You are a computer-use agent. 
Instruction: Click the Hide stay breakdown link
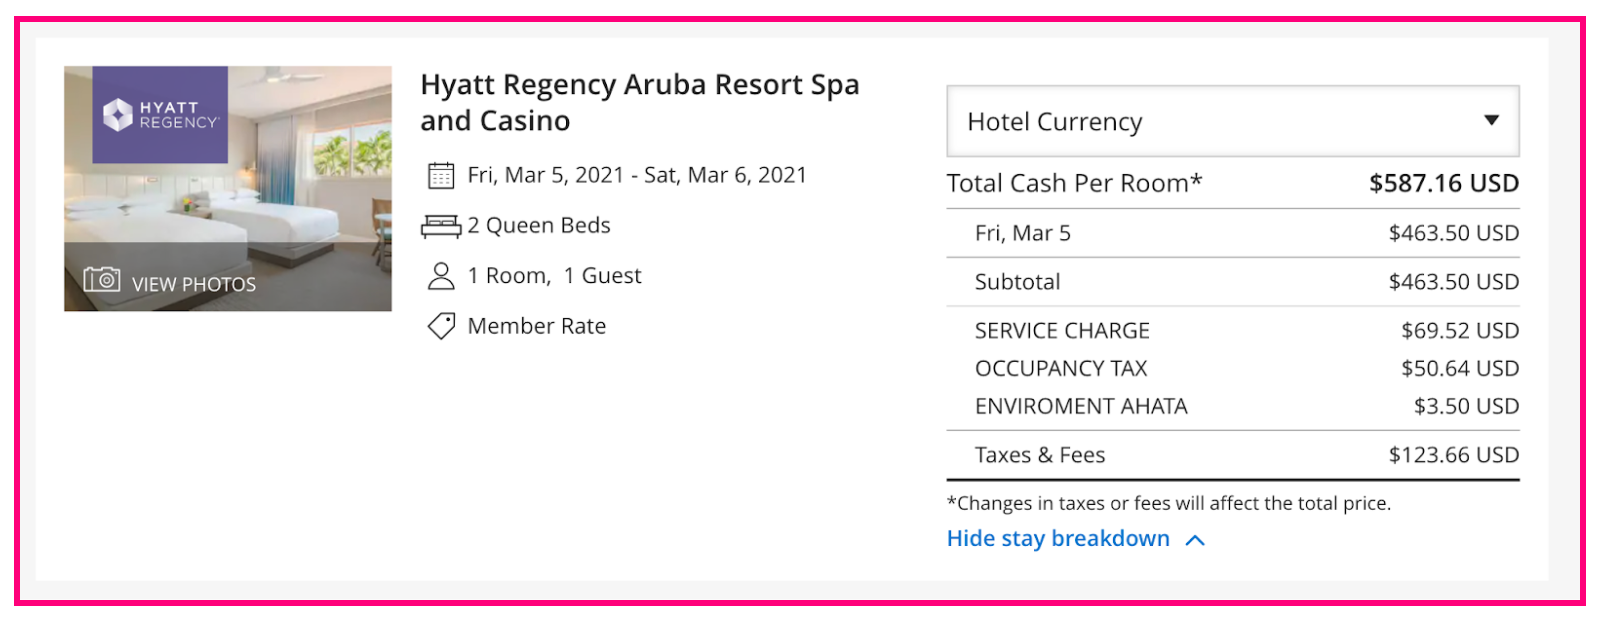click(x=1058, y=539)
